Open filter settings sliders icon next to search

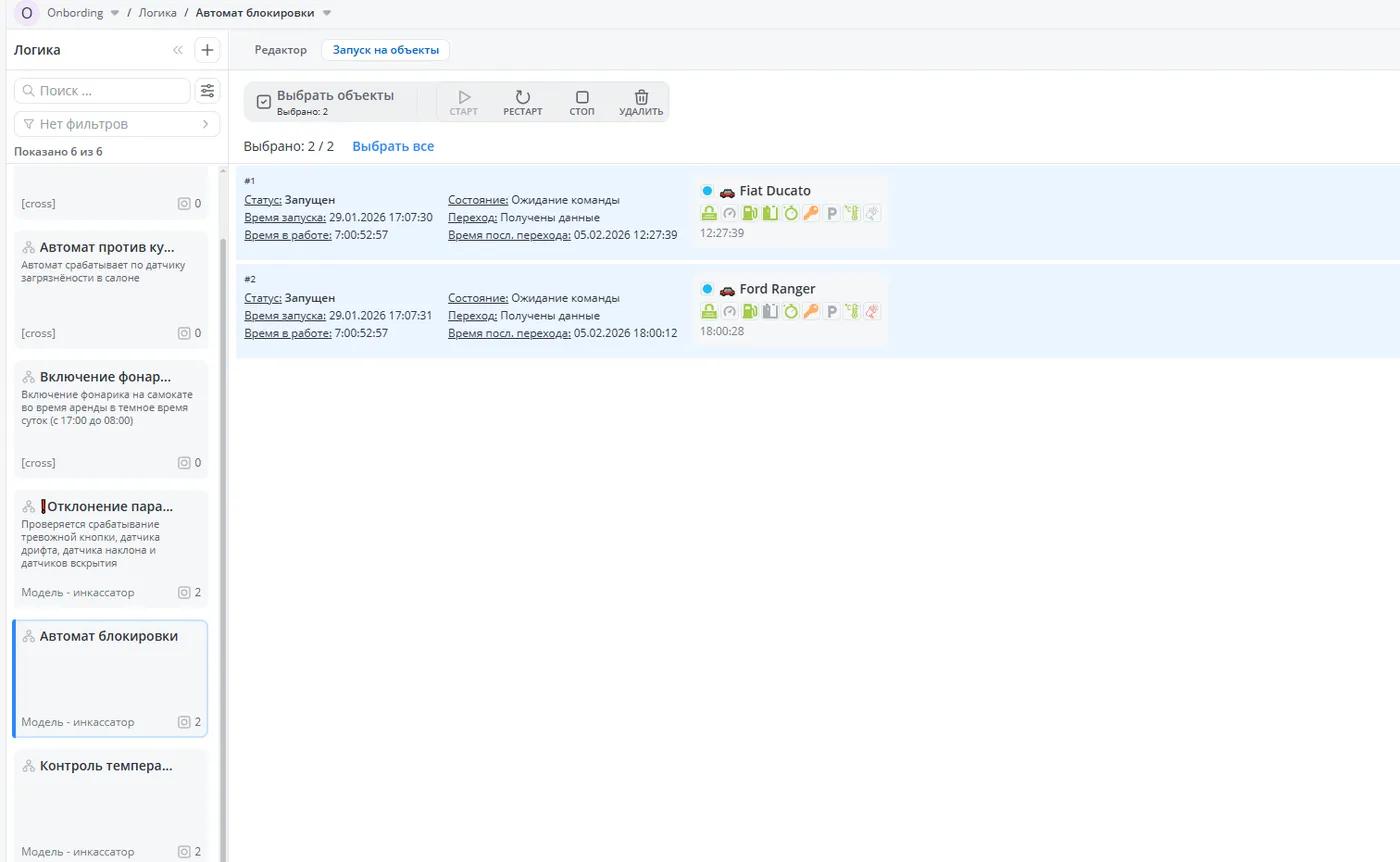(207, 91)
